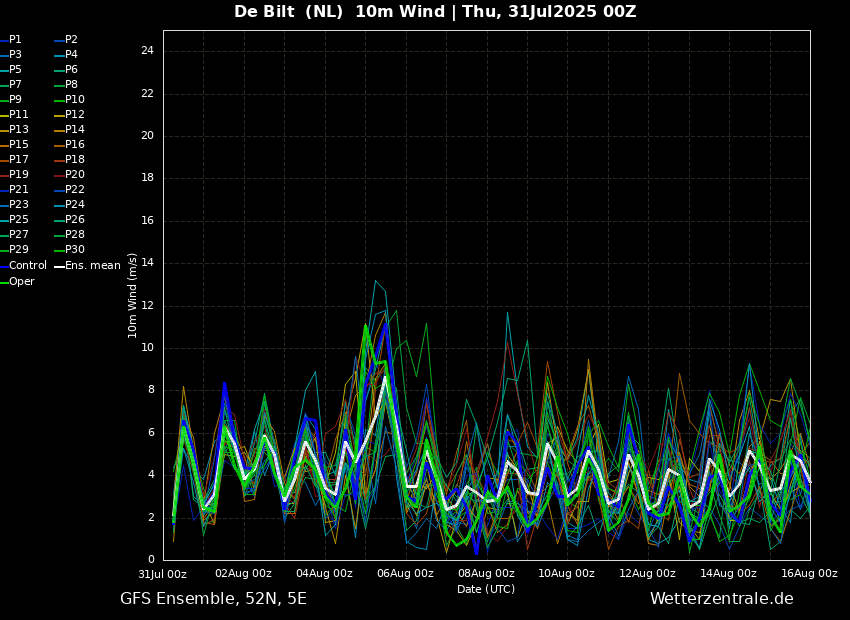
Task: Click the P25 legend entry
Action: click(x=18, y=220)
